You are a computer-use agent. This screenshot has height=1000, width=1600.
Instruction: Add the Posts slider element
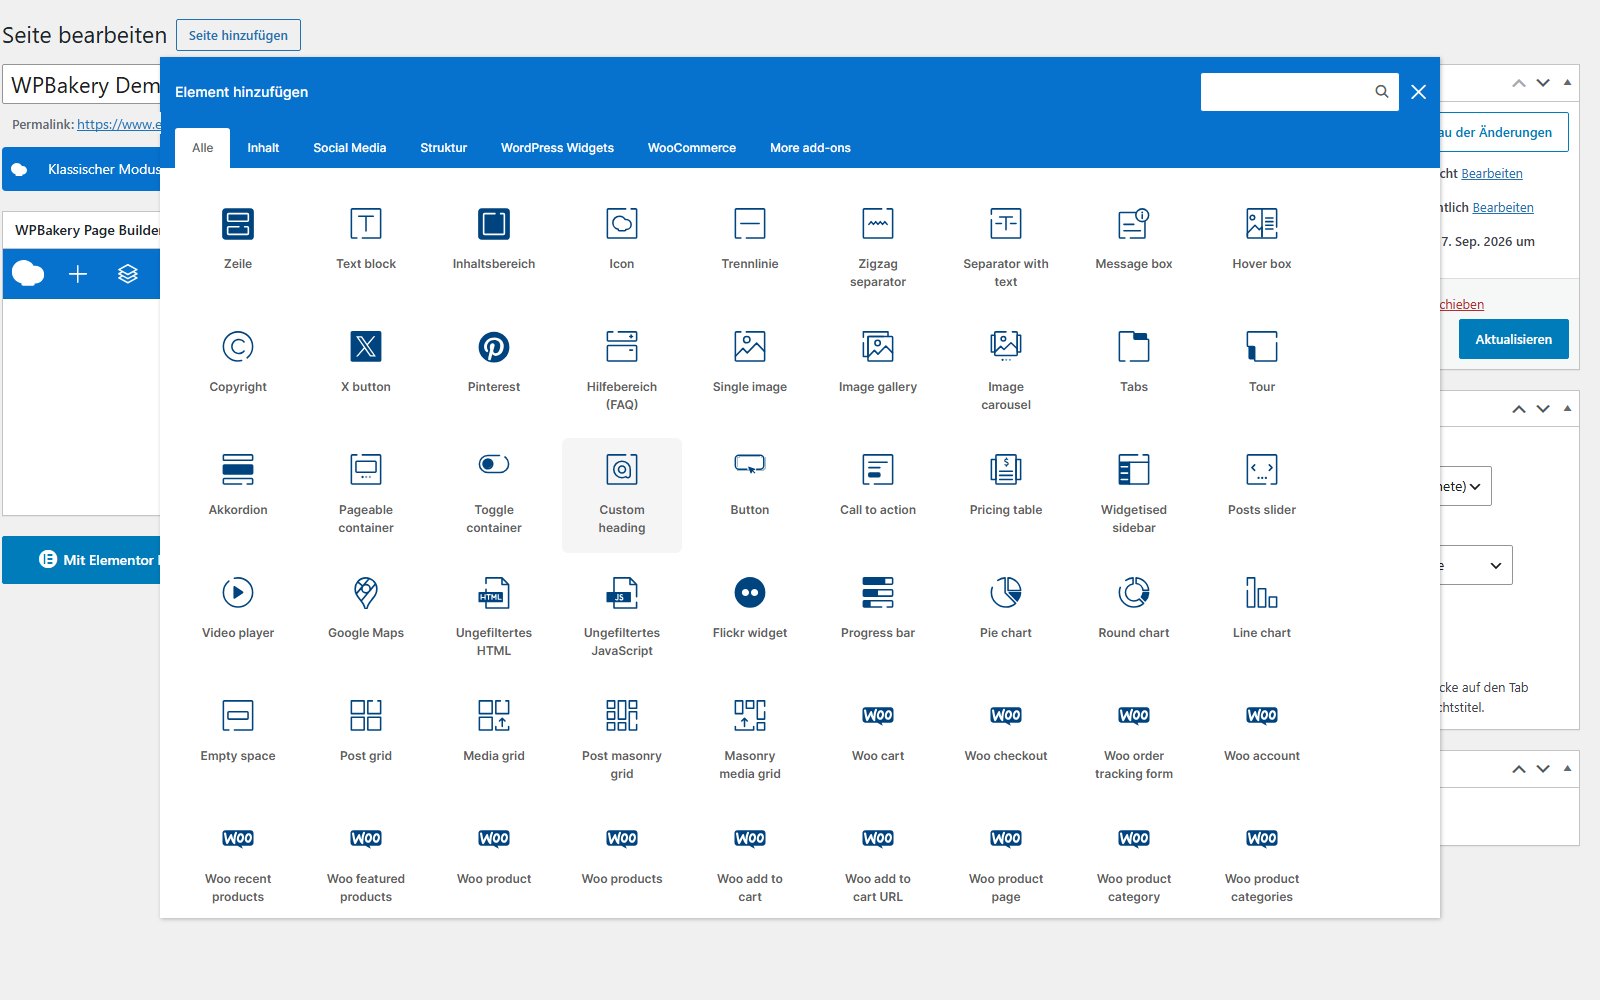[1262, 485]
